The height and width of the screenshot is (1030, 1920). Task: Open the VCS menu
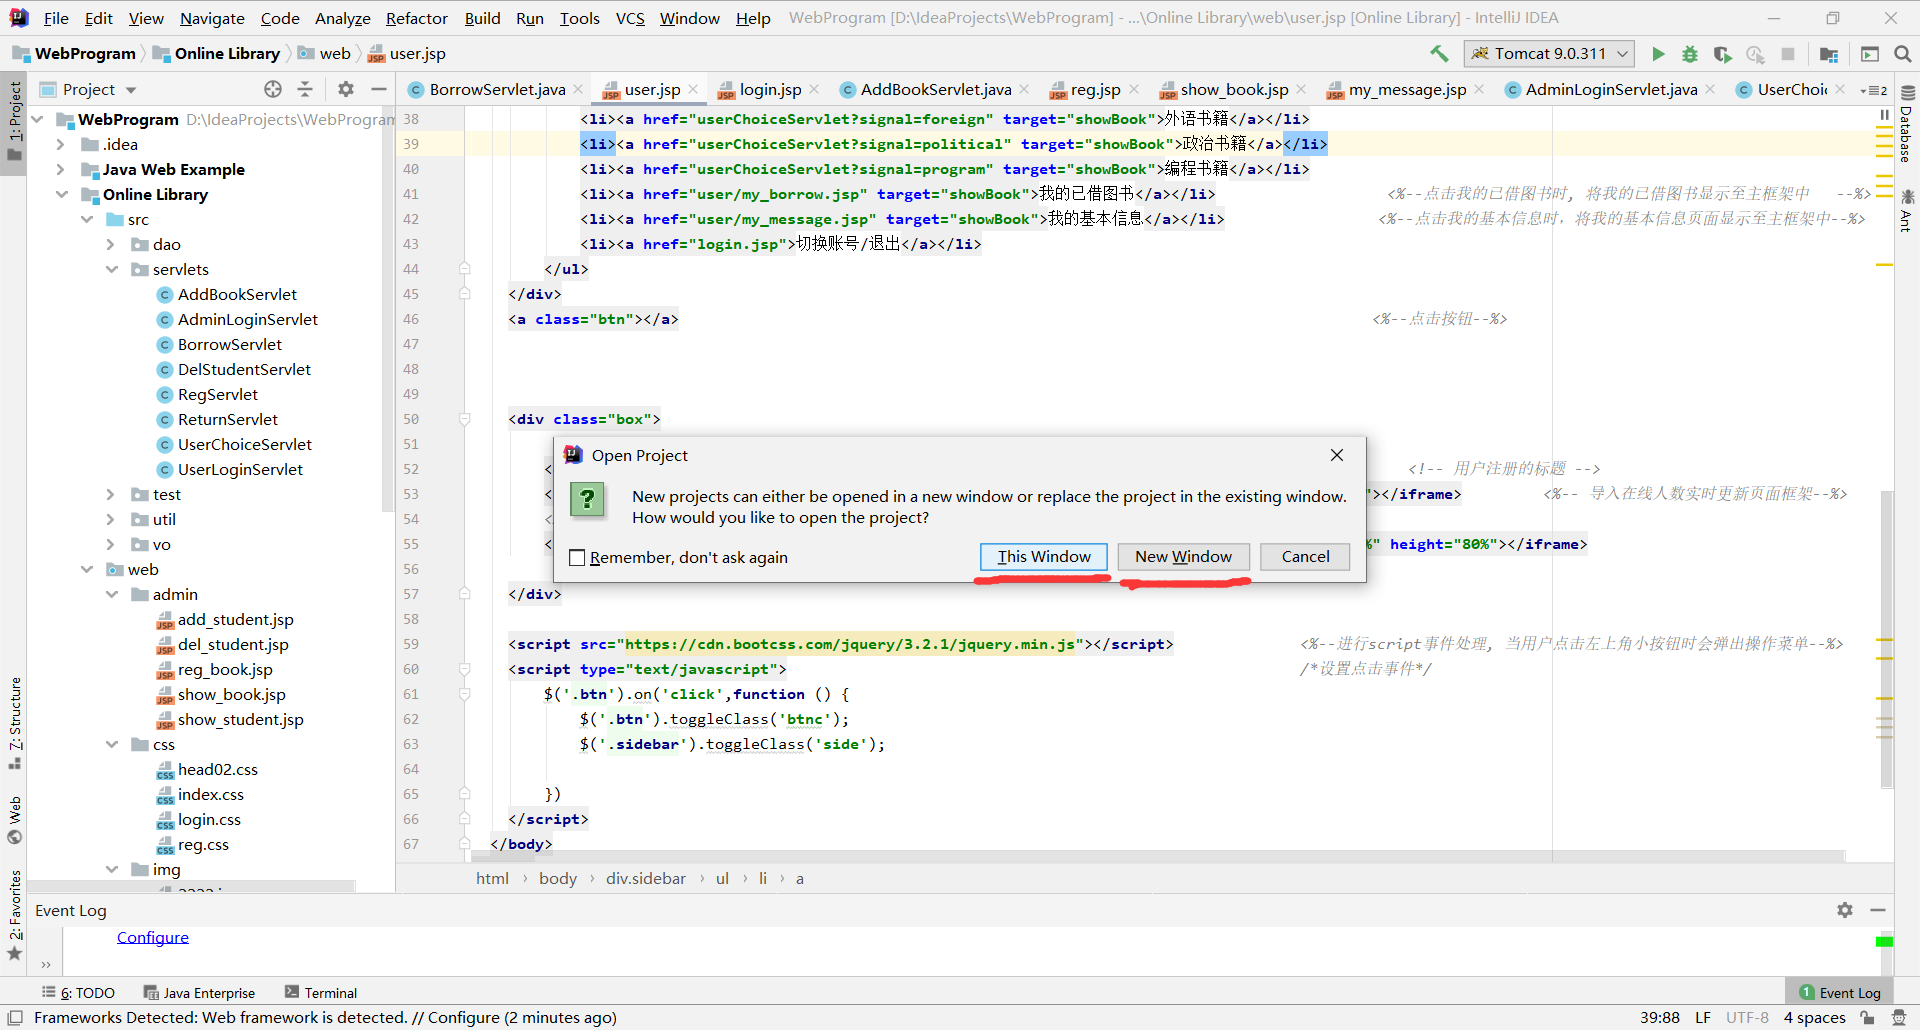(630, 18)
